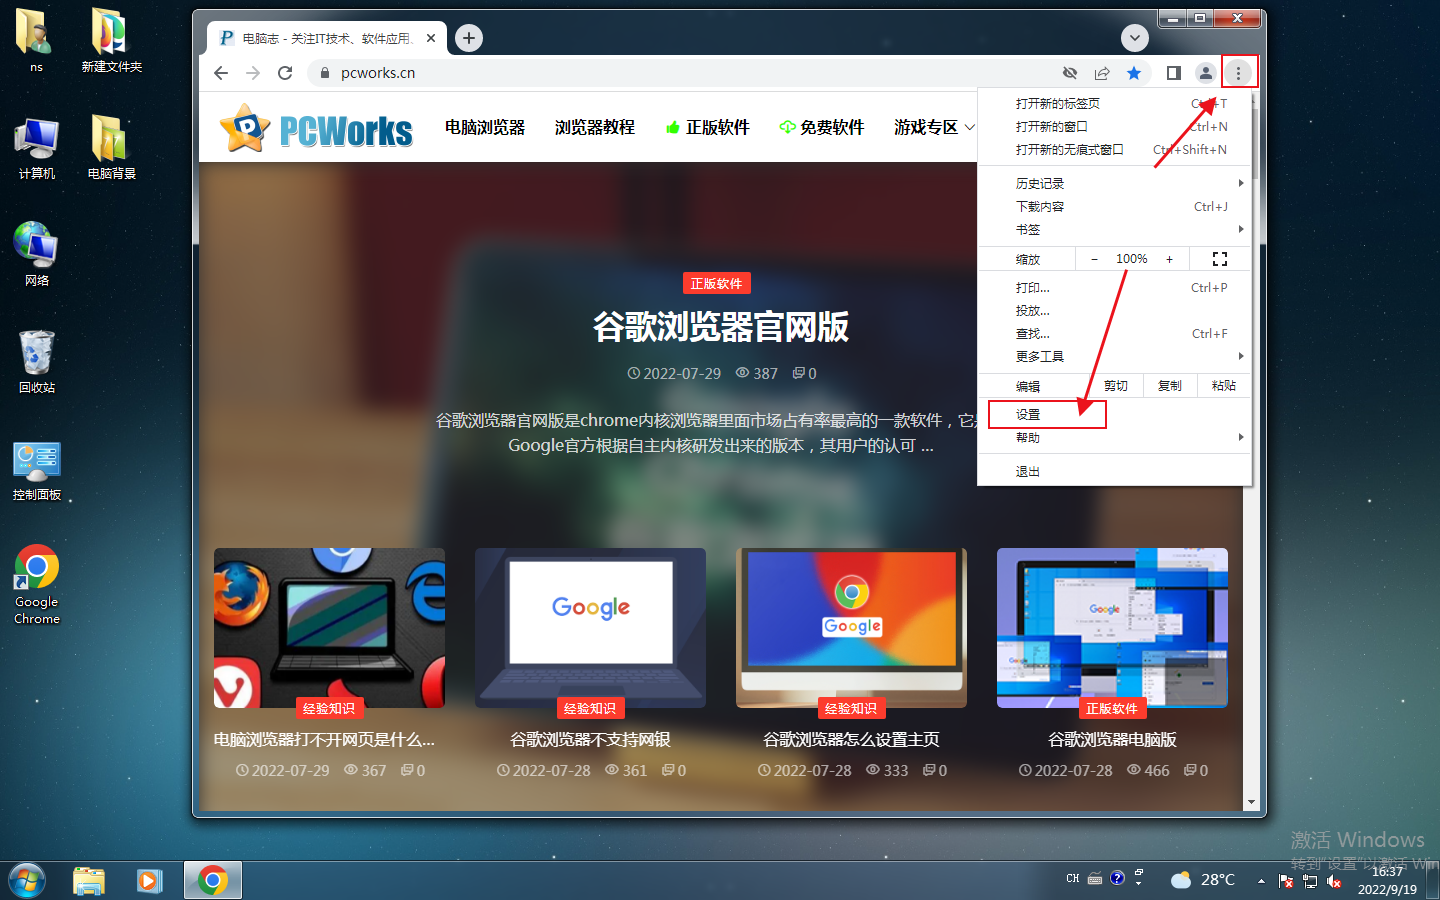Viewport: 1440px width, 900px height.
Task: Select 网络 desktop icon
Action: coord(37,254)
